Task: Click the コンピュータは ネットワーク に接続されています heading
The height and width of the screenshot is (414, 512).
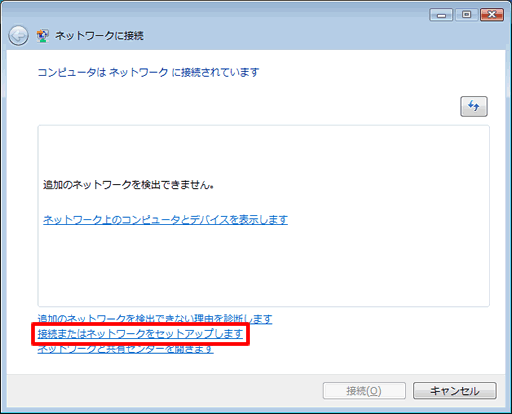Action: pyautogui.click(x=148, y=72)
